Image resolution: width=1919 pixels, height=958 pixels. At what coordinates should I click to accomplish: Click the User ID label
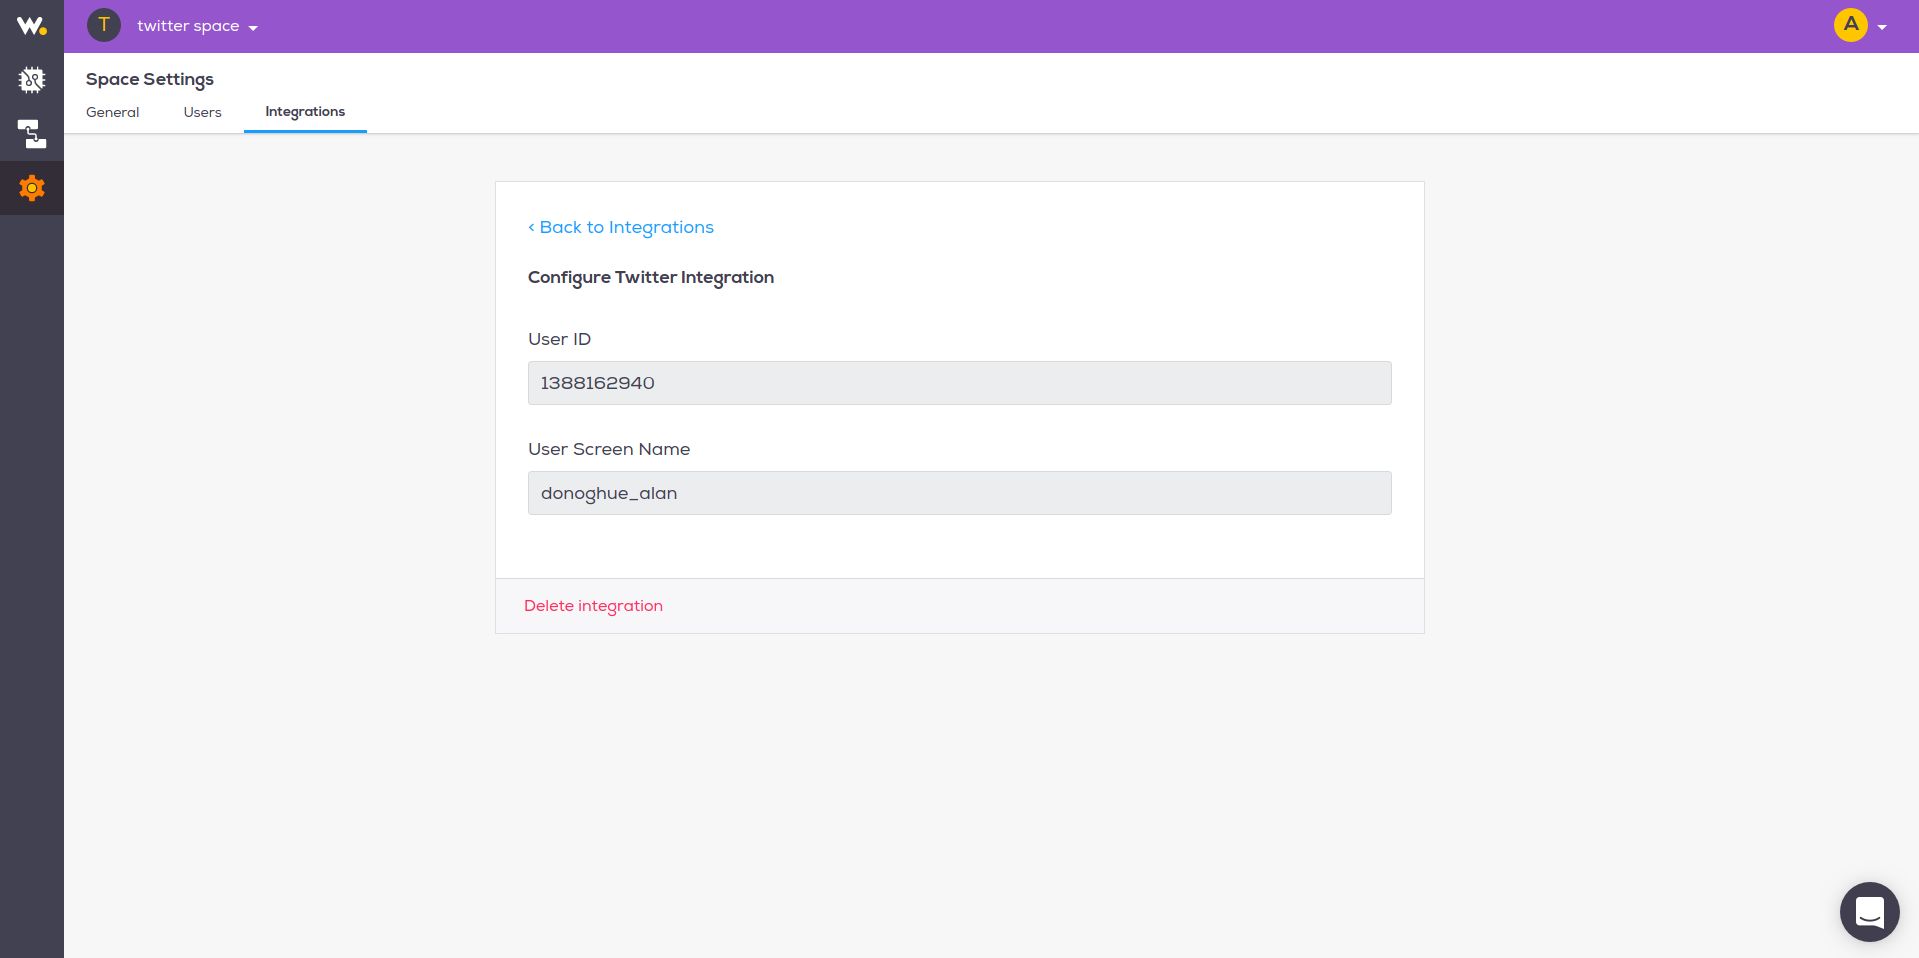[x=560, y=339]
